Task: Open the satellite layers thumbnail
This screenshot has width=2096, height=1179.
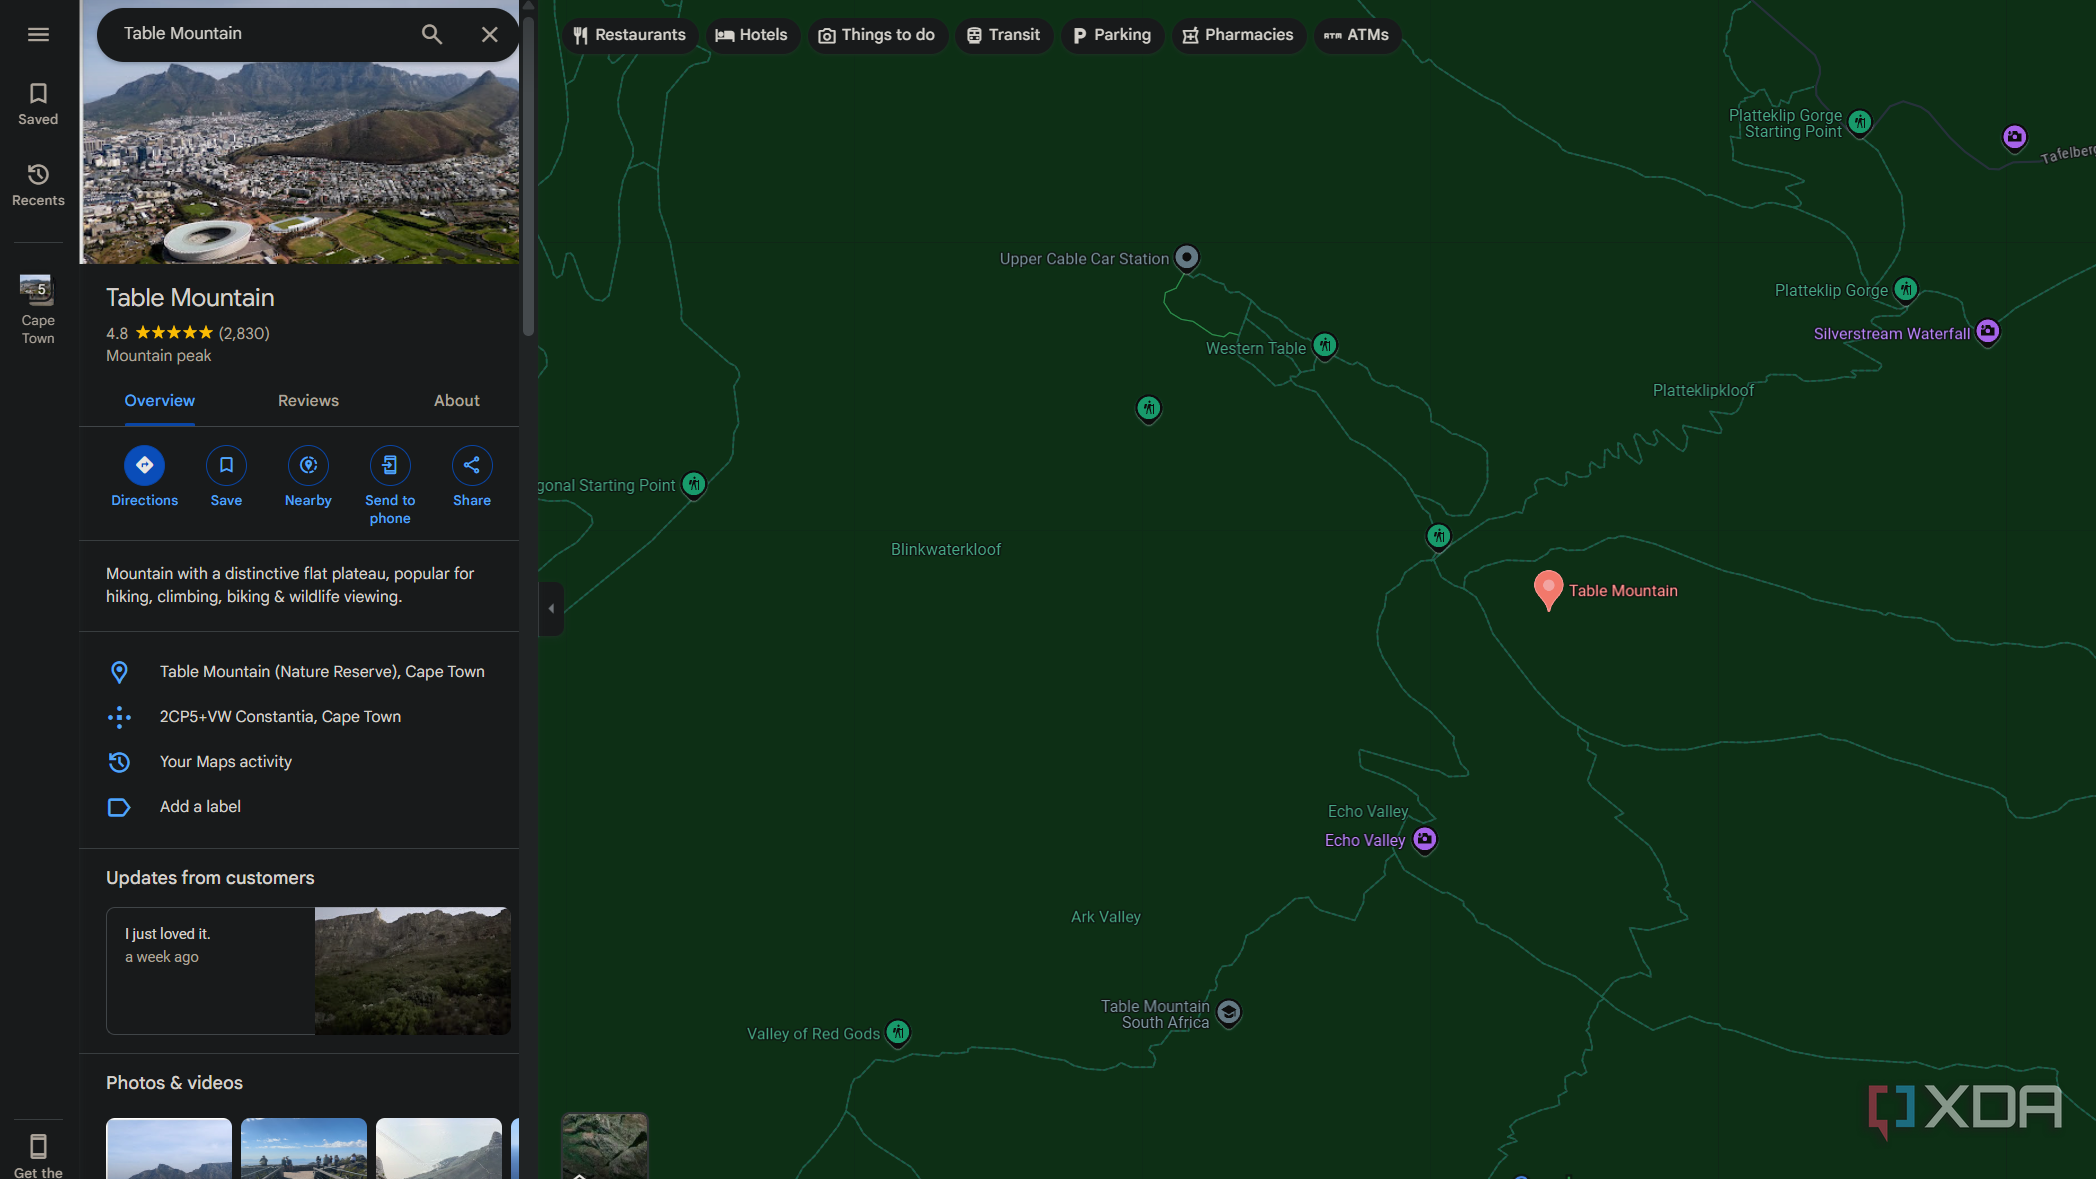Action: [x=605, y=1146]
